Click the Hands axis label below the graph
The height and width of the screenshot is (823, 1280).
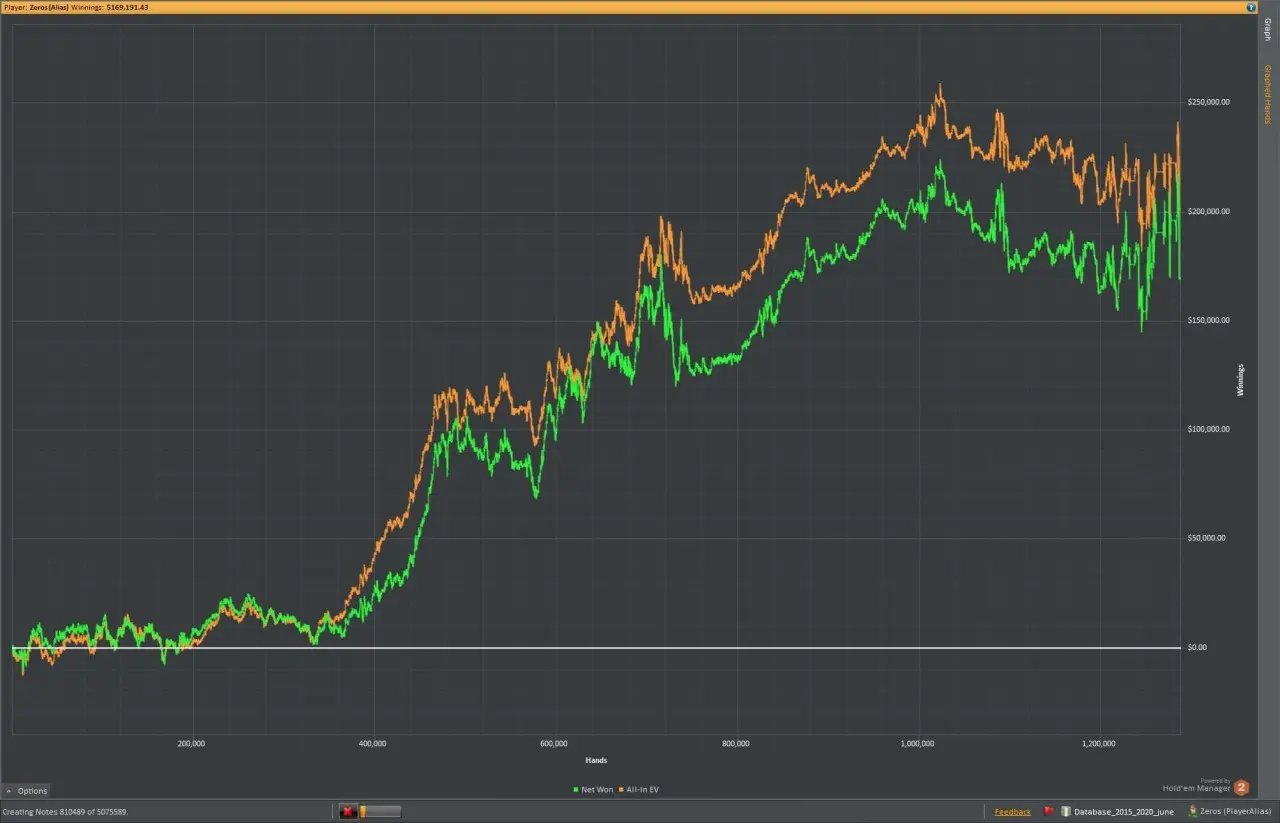596,760
